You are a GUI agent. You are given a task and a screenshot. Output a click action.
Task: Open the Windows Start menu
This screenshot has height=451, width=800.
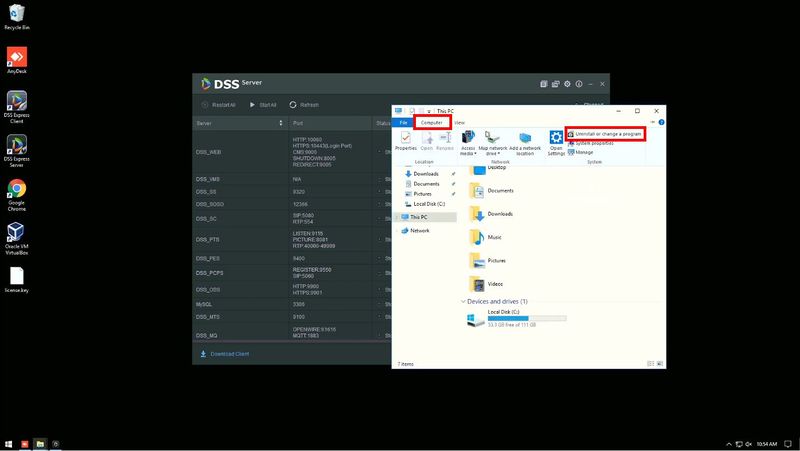[8, 444]
